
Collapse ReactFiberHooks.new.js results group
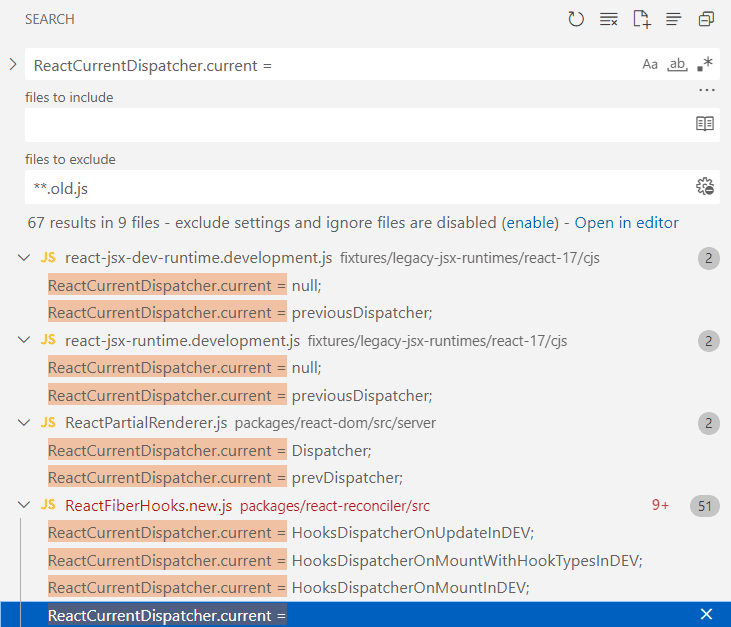click(25, 506)
